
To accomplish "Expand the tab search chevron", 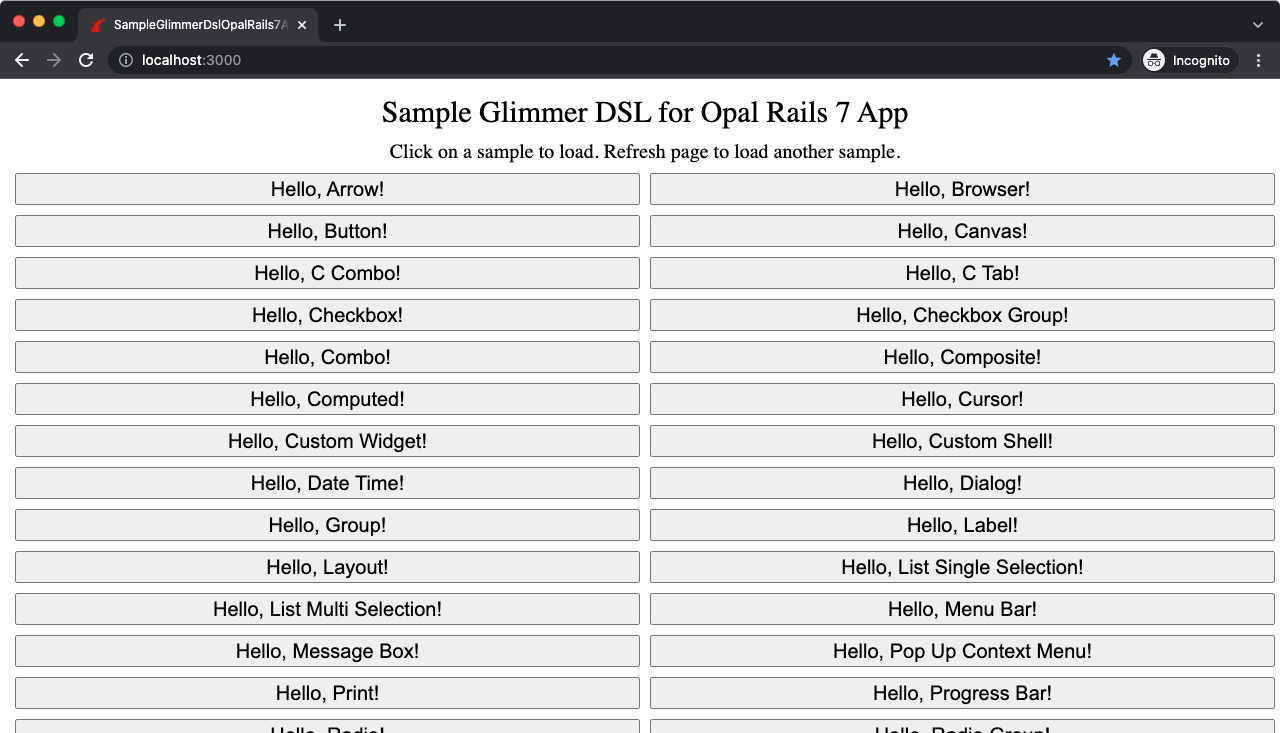I will pos(1258,25).
